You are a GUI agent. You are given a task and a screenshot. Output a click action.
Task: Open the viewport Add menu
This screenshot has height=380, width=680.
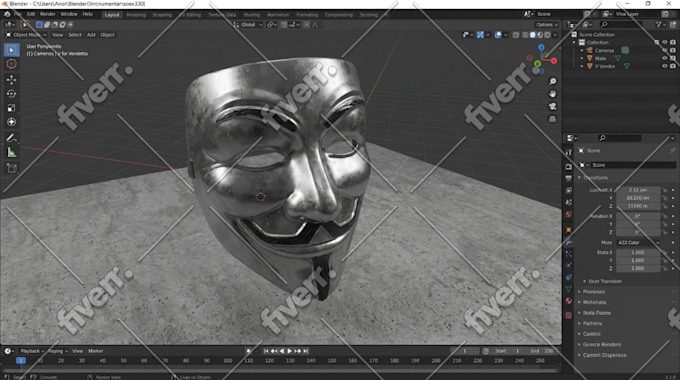point(91,35)
